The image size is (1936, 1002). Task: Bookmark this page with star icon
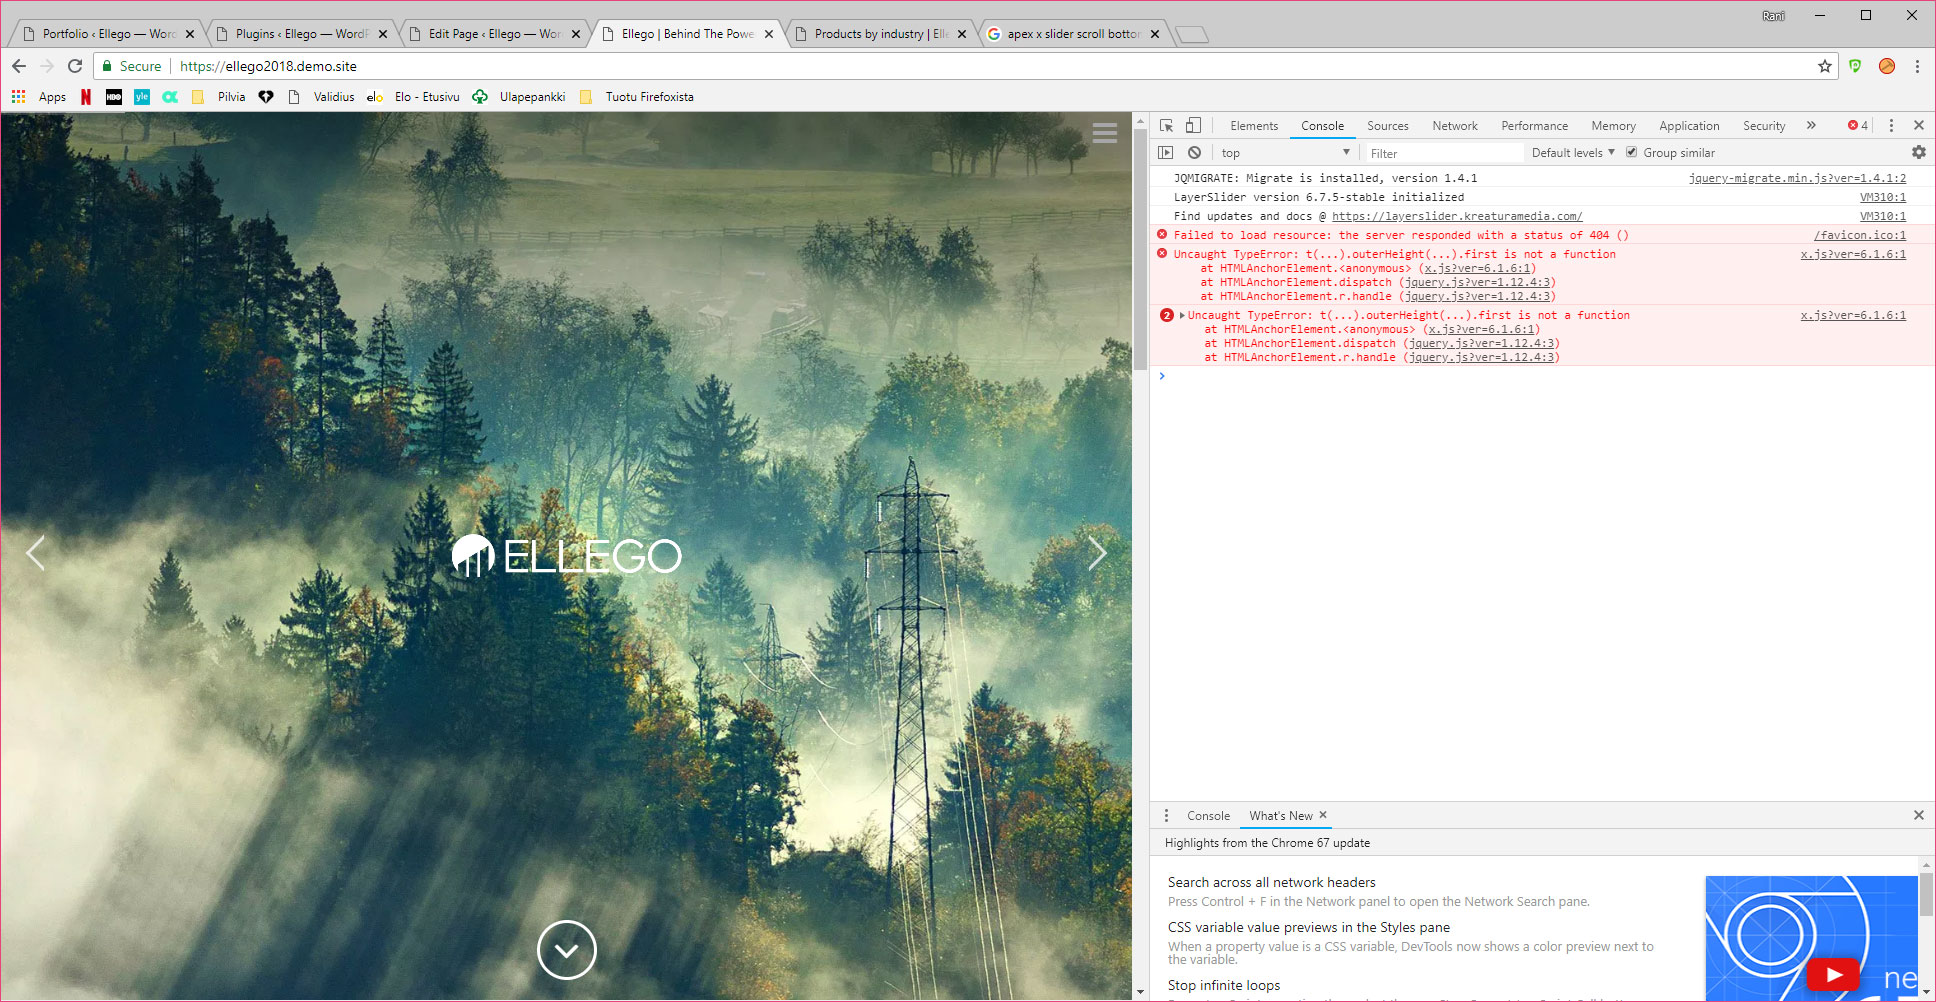pos(1825,66)
